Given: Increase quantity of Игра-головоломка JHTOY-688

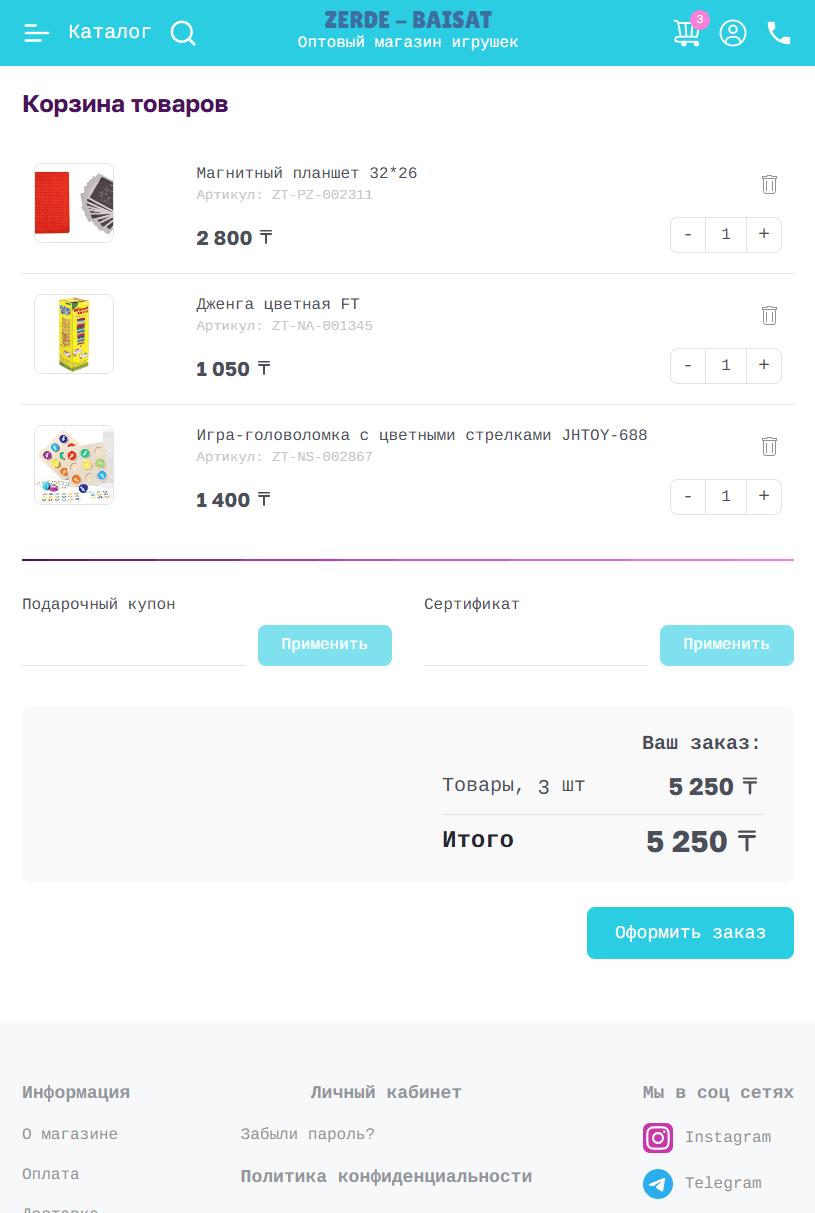Looking at the screenshot, I should (764, 496).
